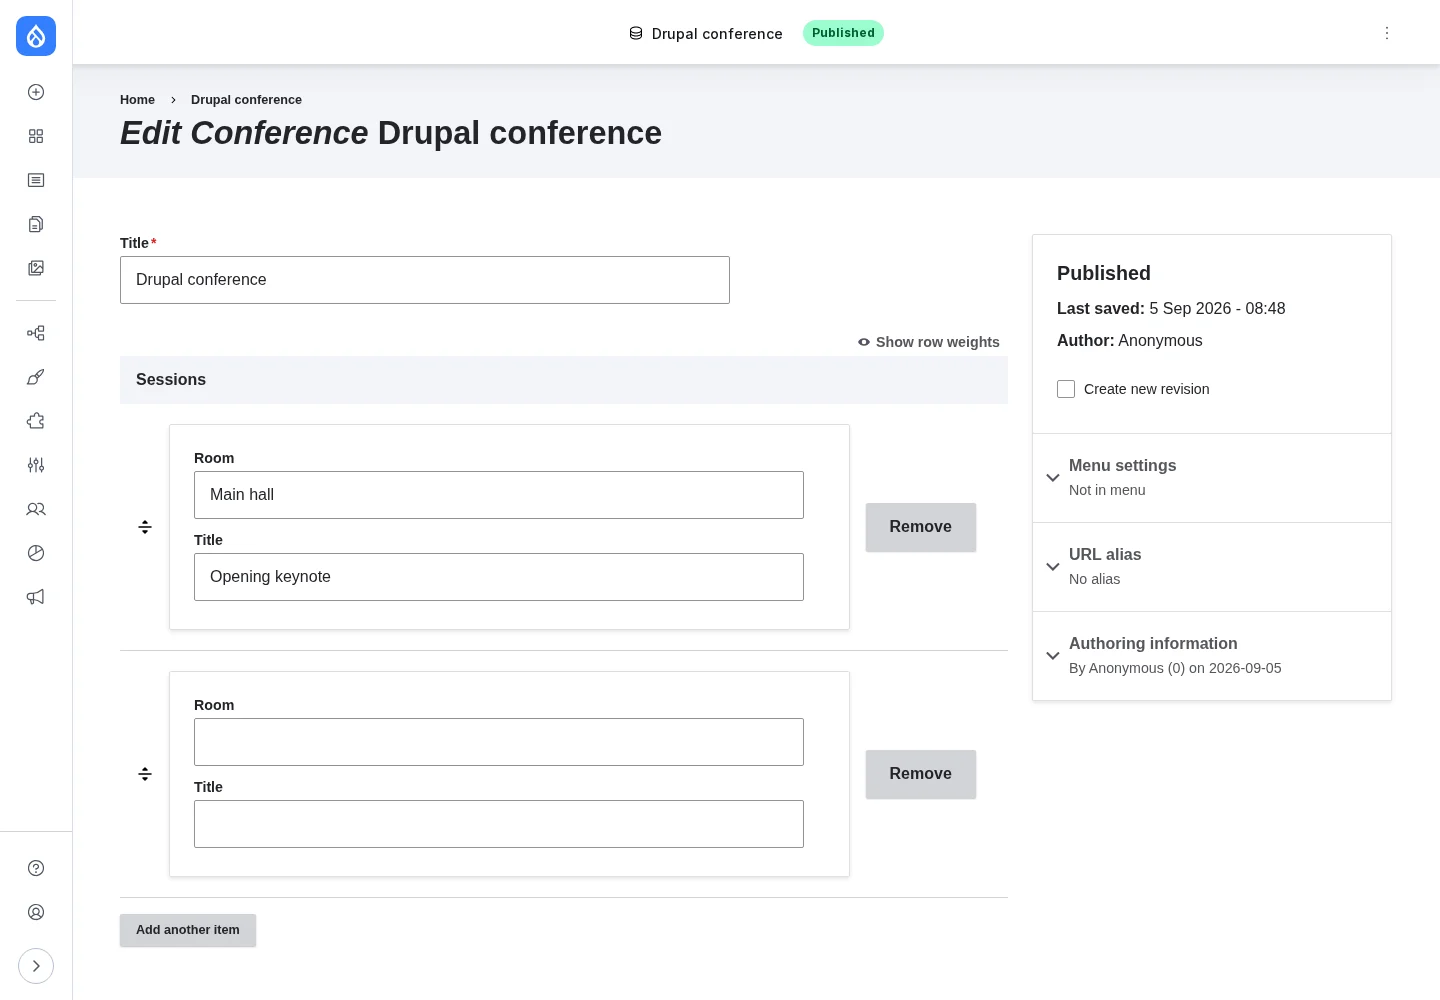
Task: Open the Announcements megaphone icon in sidebar
Action: coord(36,597)
